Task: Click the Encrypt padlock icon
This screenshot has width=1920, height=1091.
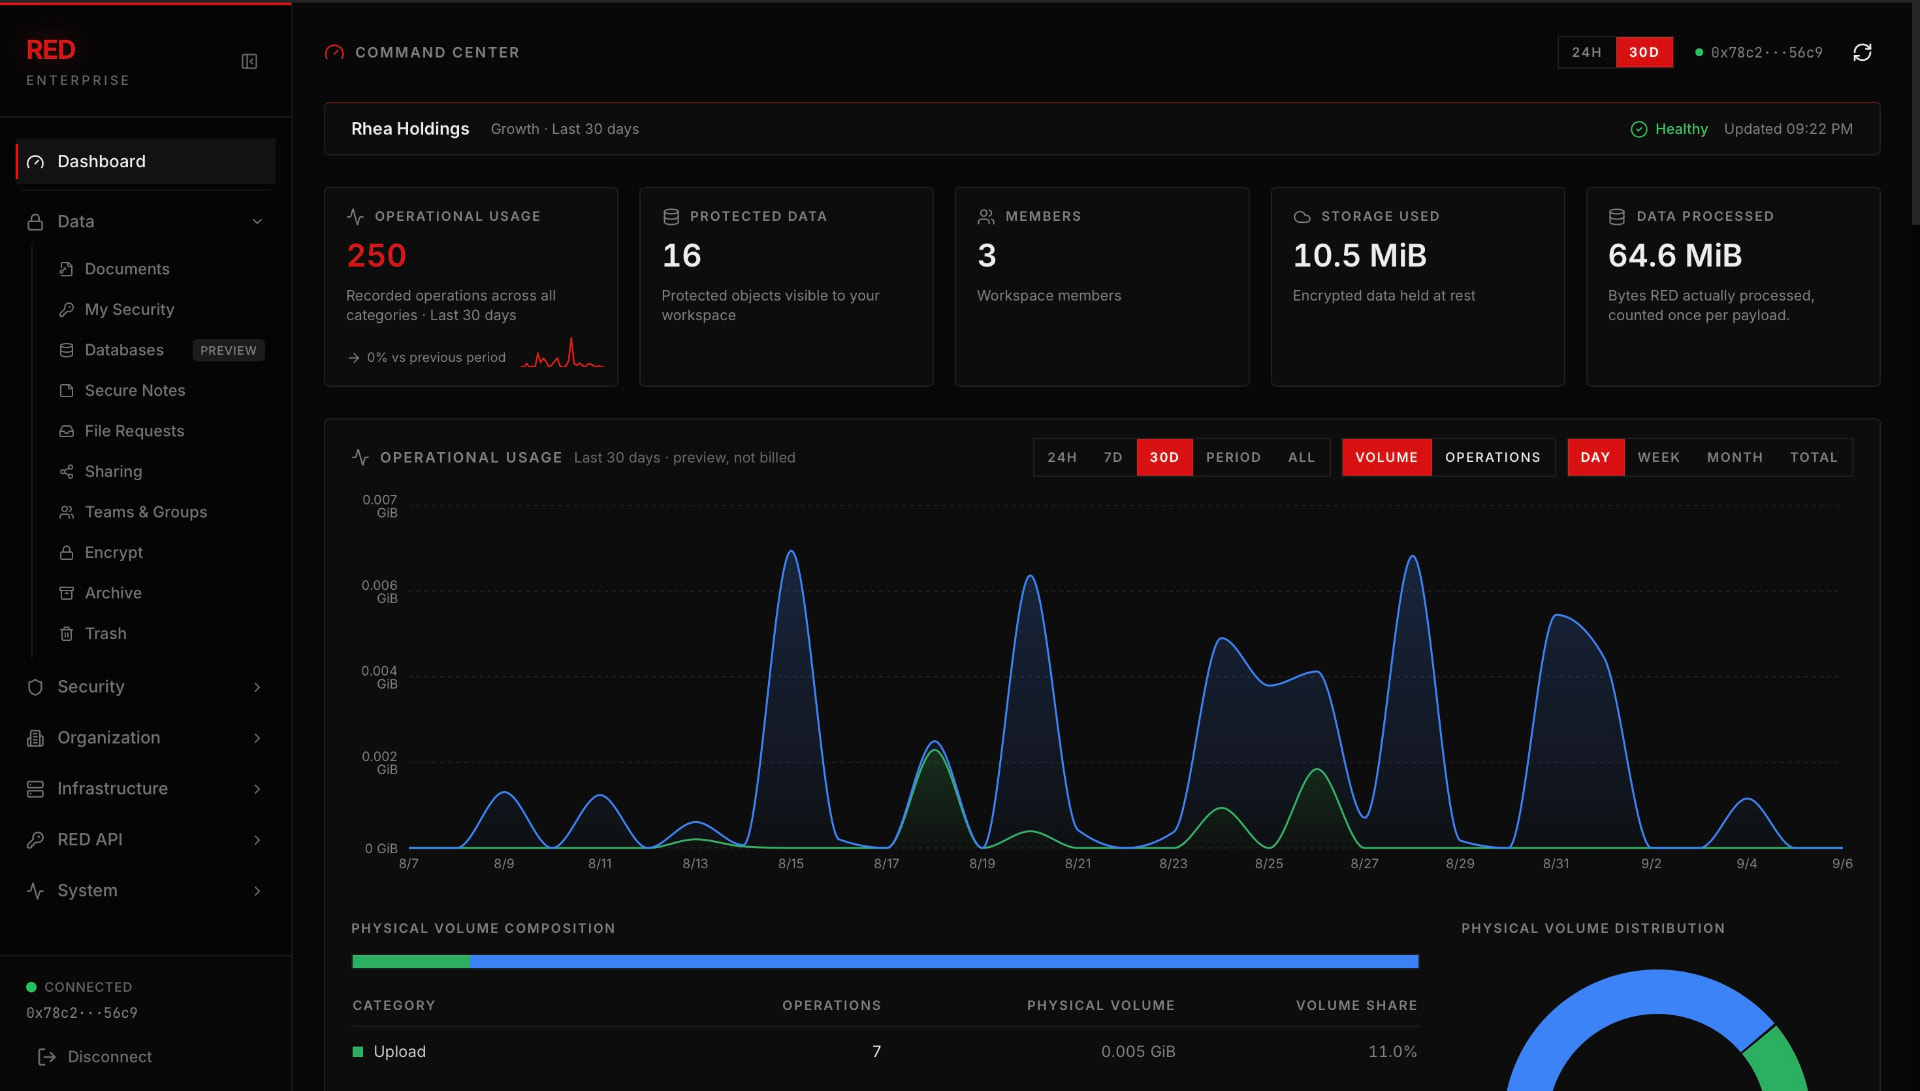Action: point(67,553)
